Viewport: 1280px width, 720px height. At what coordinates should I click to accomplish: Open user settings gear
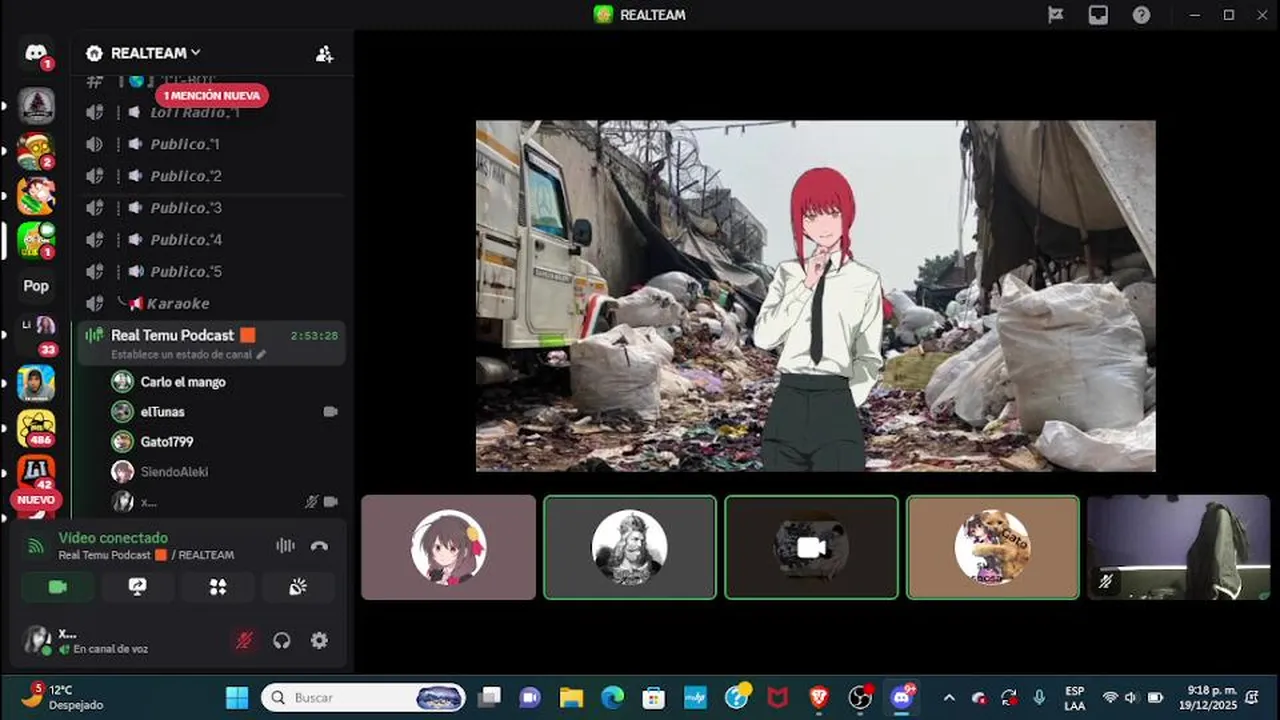coord(319,641)
